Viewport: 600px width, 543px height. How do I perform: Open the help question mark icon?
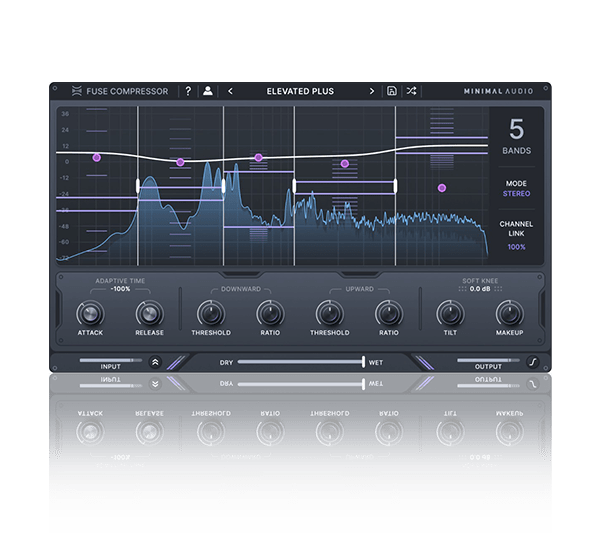pyautogui.click(x=188, y=91)
